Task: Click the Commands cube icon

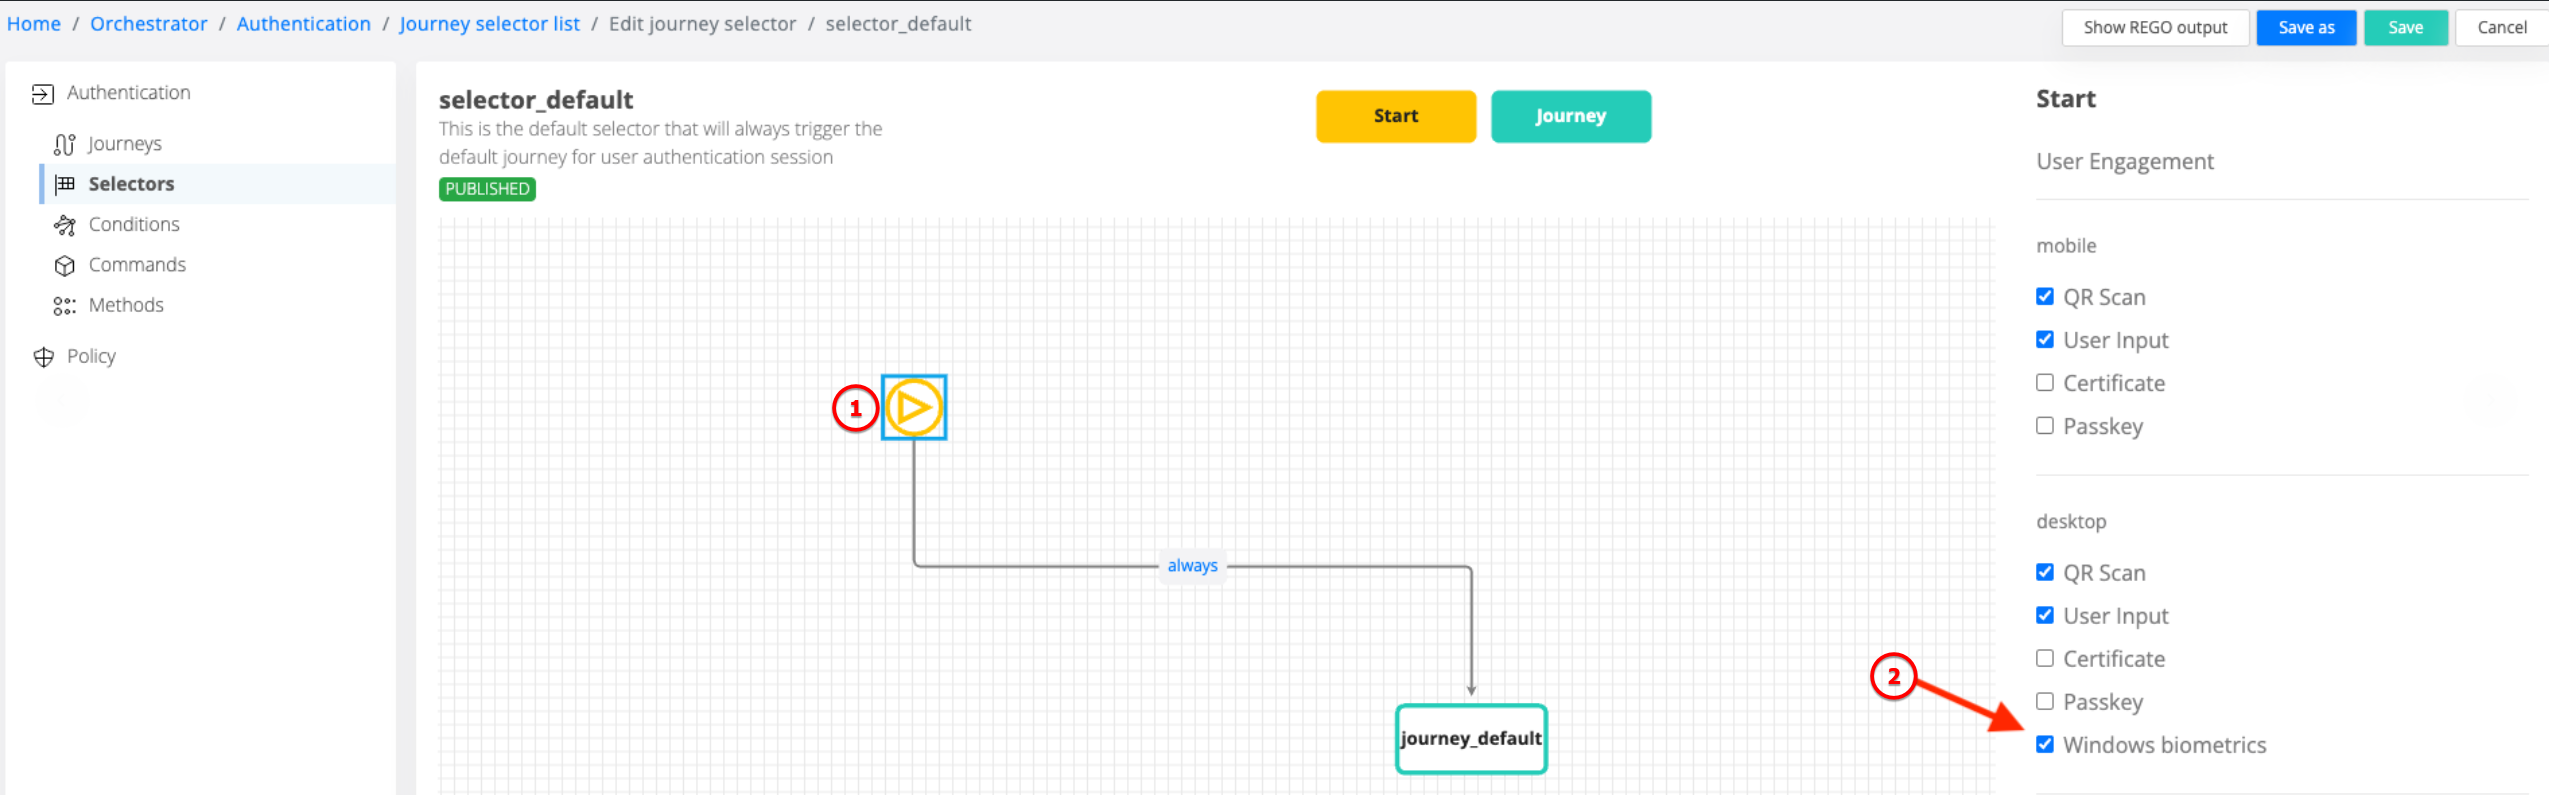Action: [65, 265]
